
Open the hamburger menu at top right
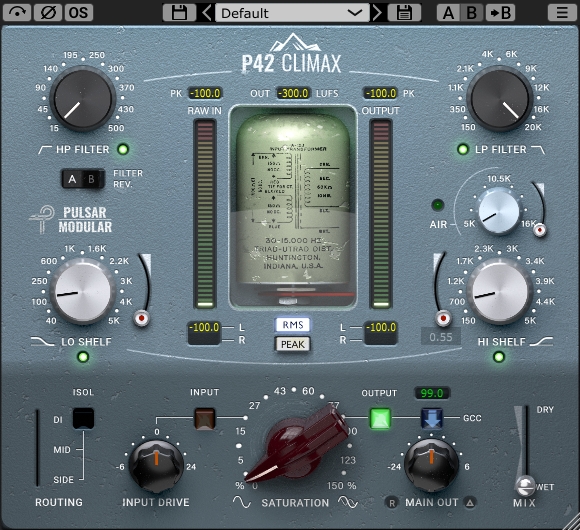click(x=562, y=13)
